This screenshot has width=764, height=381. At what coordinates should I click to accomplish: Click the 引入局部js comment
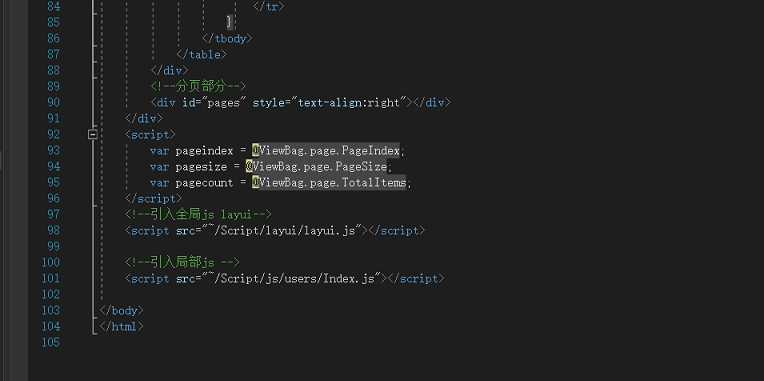point(183,263)
